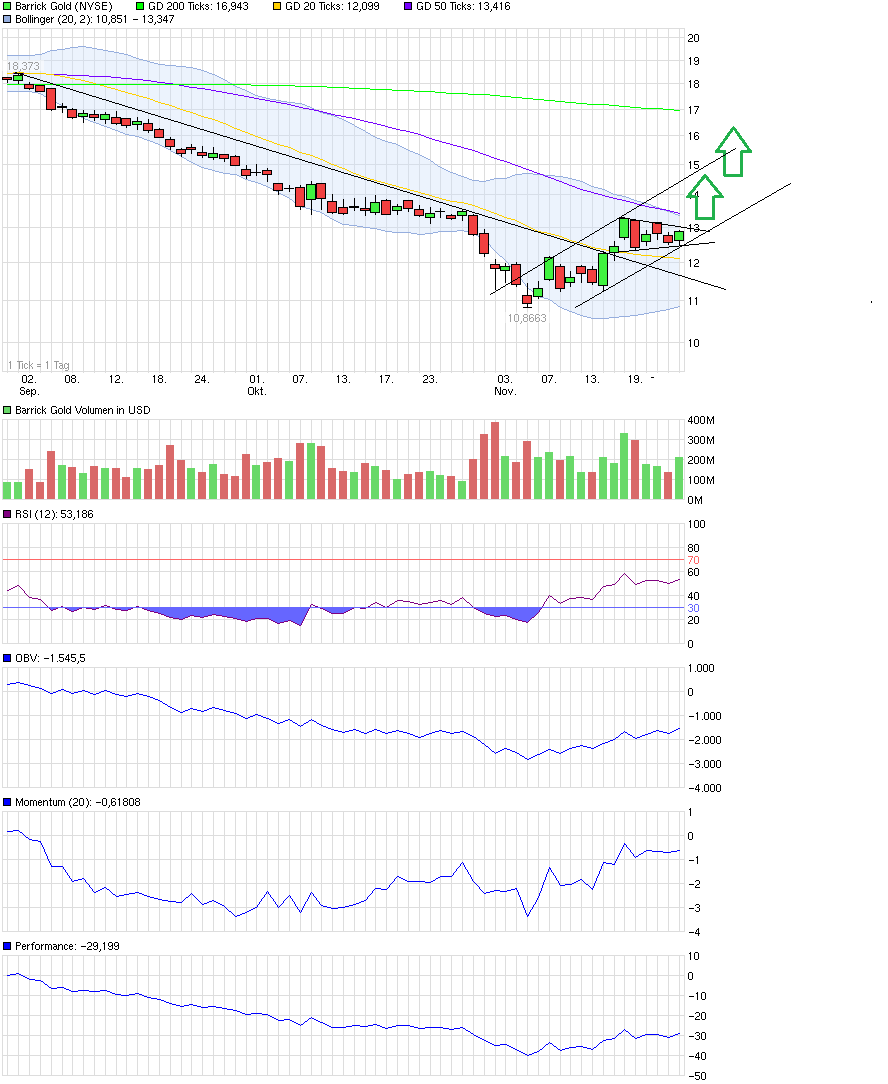
Task: Click the '01. Okt.' date axis label
Action: pos(257,385)
